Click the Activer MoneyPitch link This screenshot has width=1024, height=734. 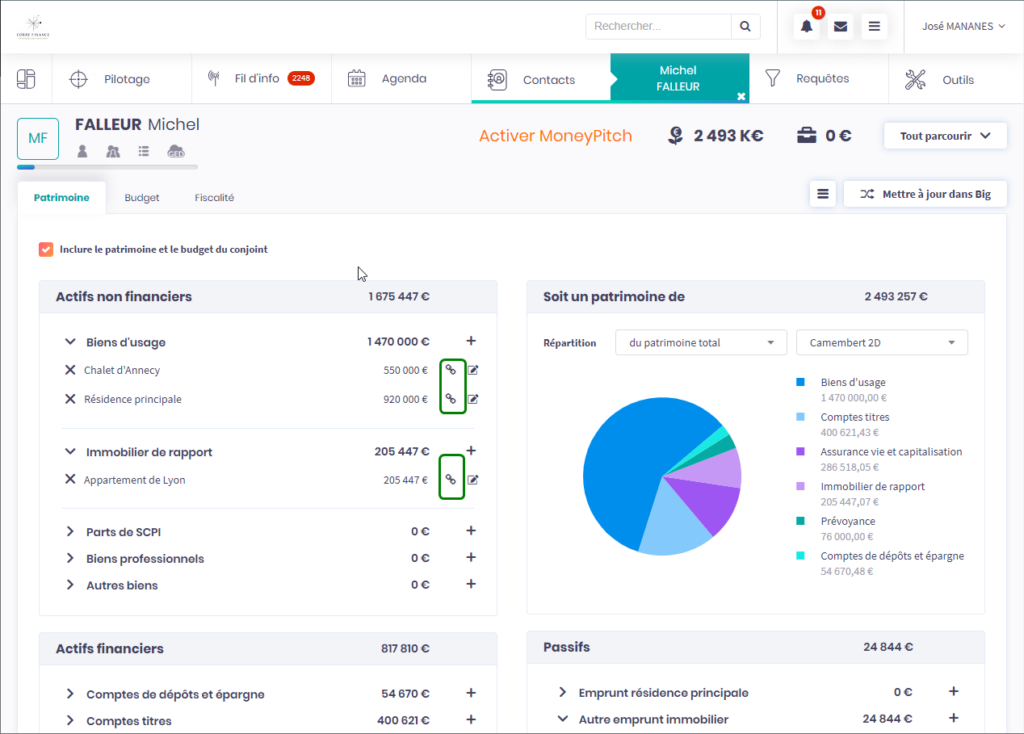(x=555, y=136)
